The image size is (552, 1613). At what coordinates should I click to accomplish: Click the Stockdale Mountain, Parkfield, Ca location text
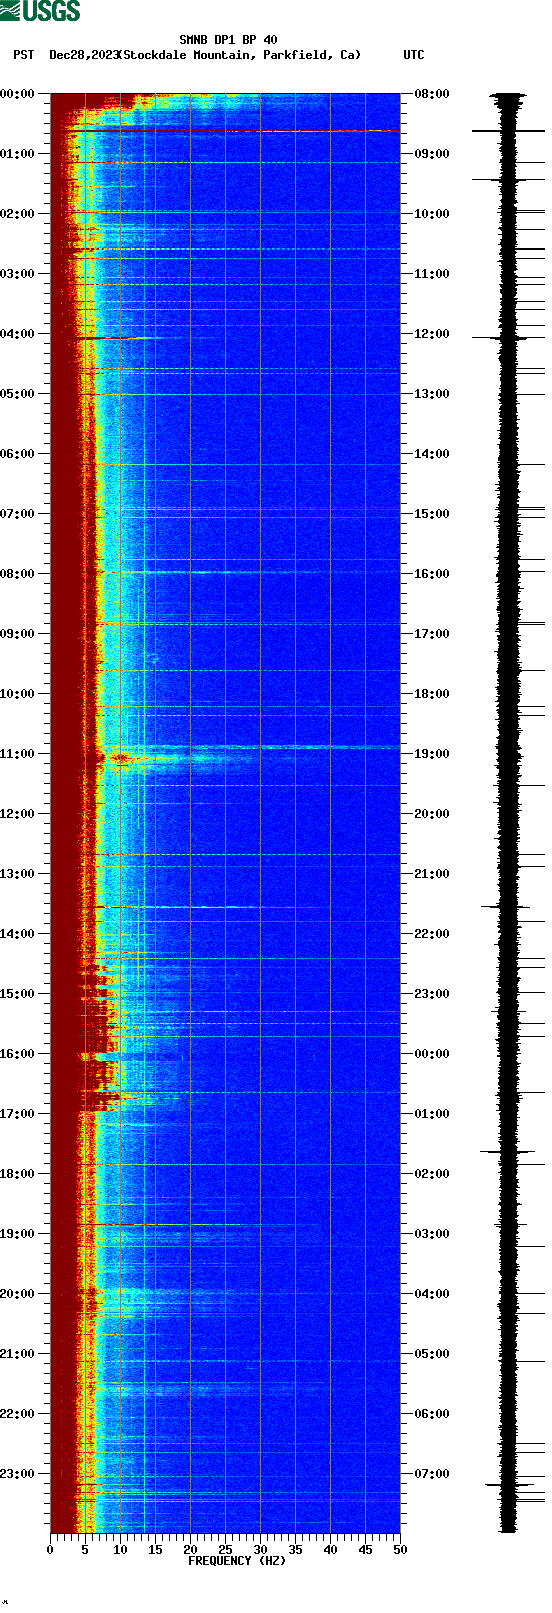[x=239, y=55]
